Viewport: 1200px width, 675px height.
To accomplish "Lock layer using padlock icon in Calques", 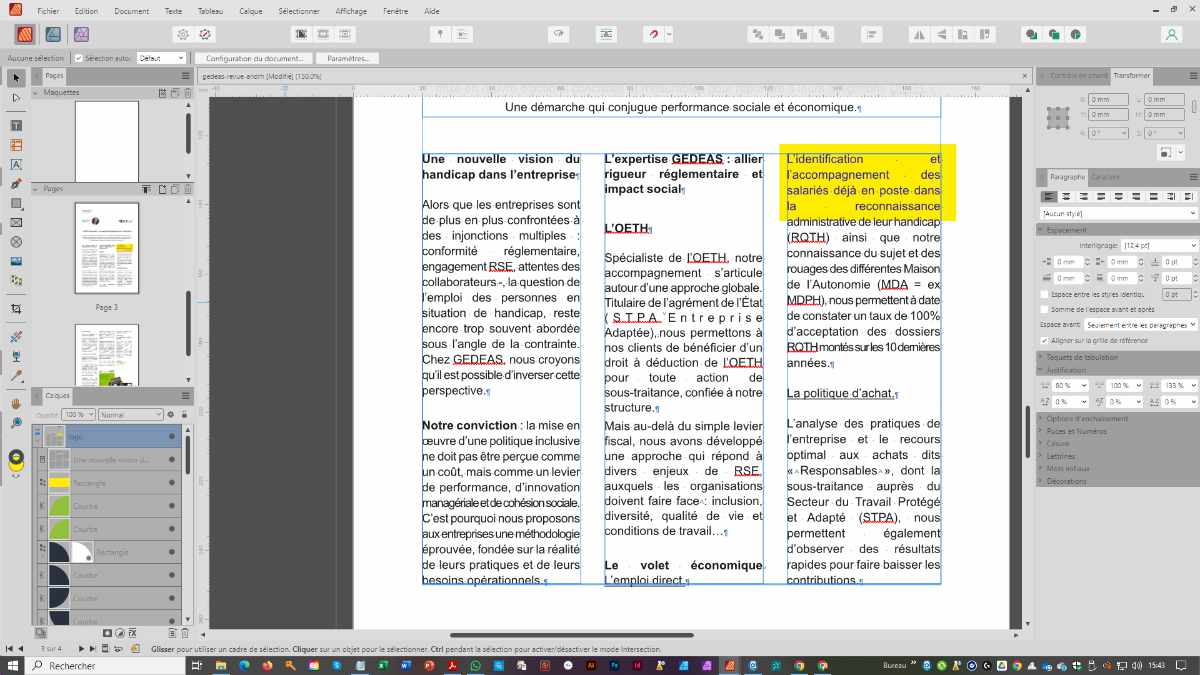I will tap(183, 414).
